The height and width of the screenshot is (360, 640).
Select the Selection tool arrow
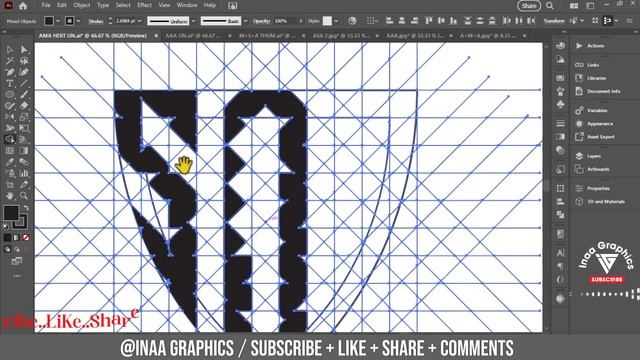(10, 50)
